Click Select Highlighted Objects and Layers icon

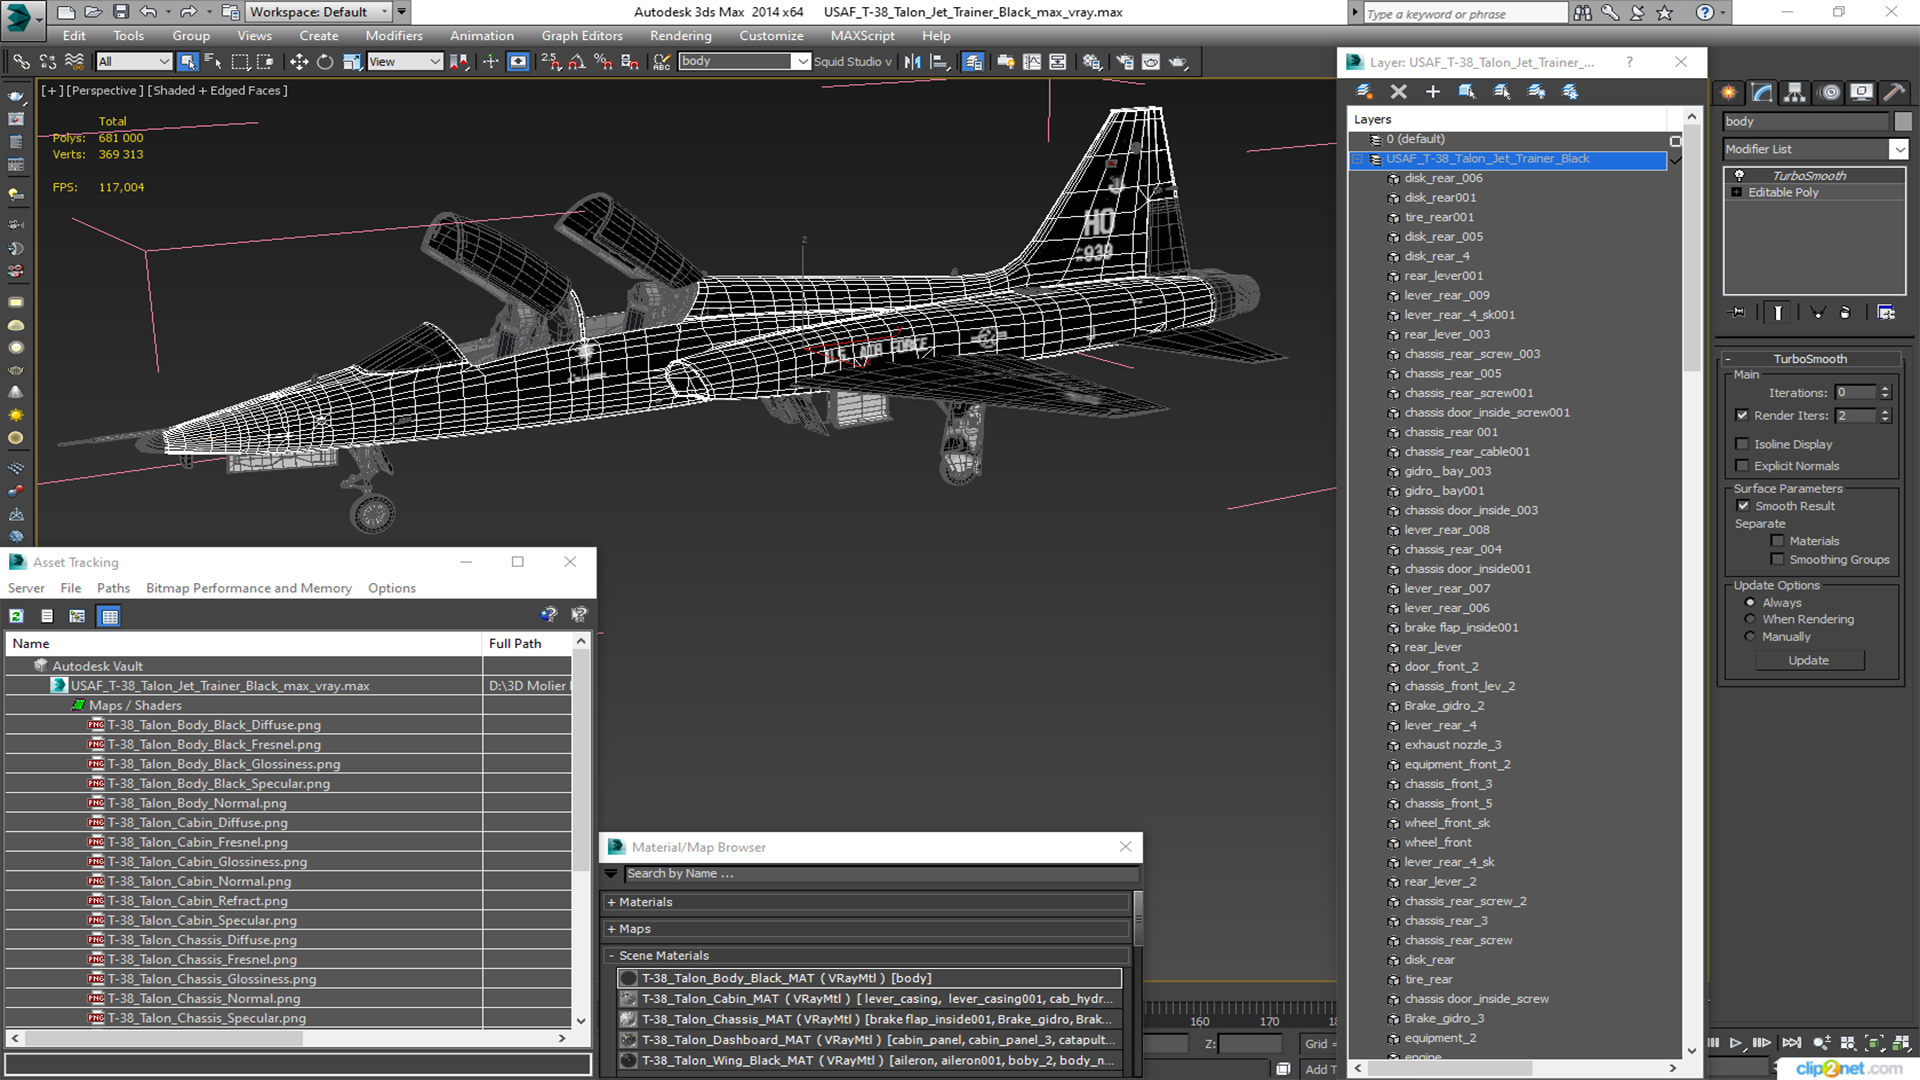click(x=1467, y=92)
